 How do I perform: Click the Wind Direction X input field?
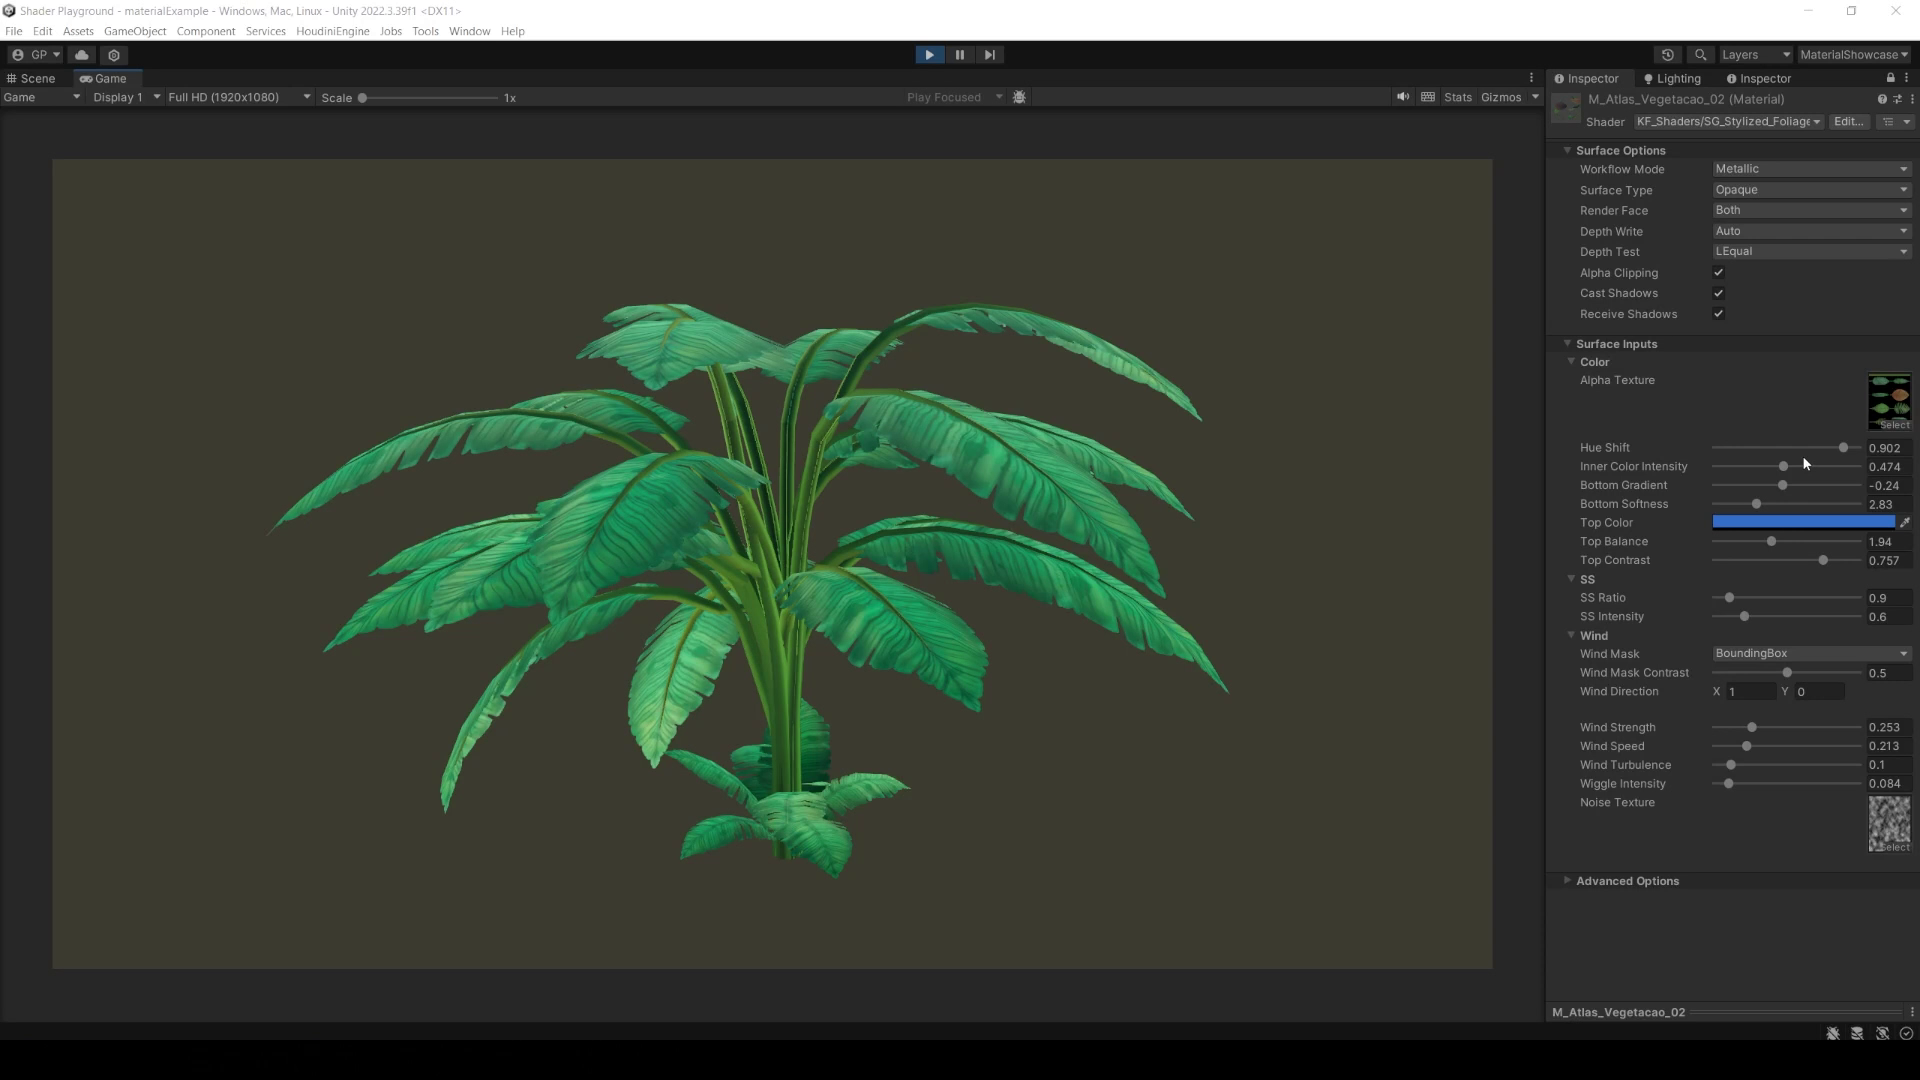click(1750, 692)
